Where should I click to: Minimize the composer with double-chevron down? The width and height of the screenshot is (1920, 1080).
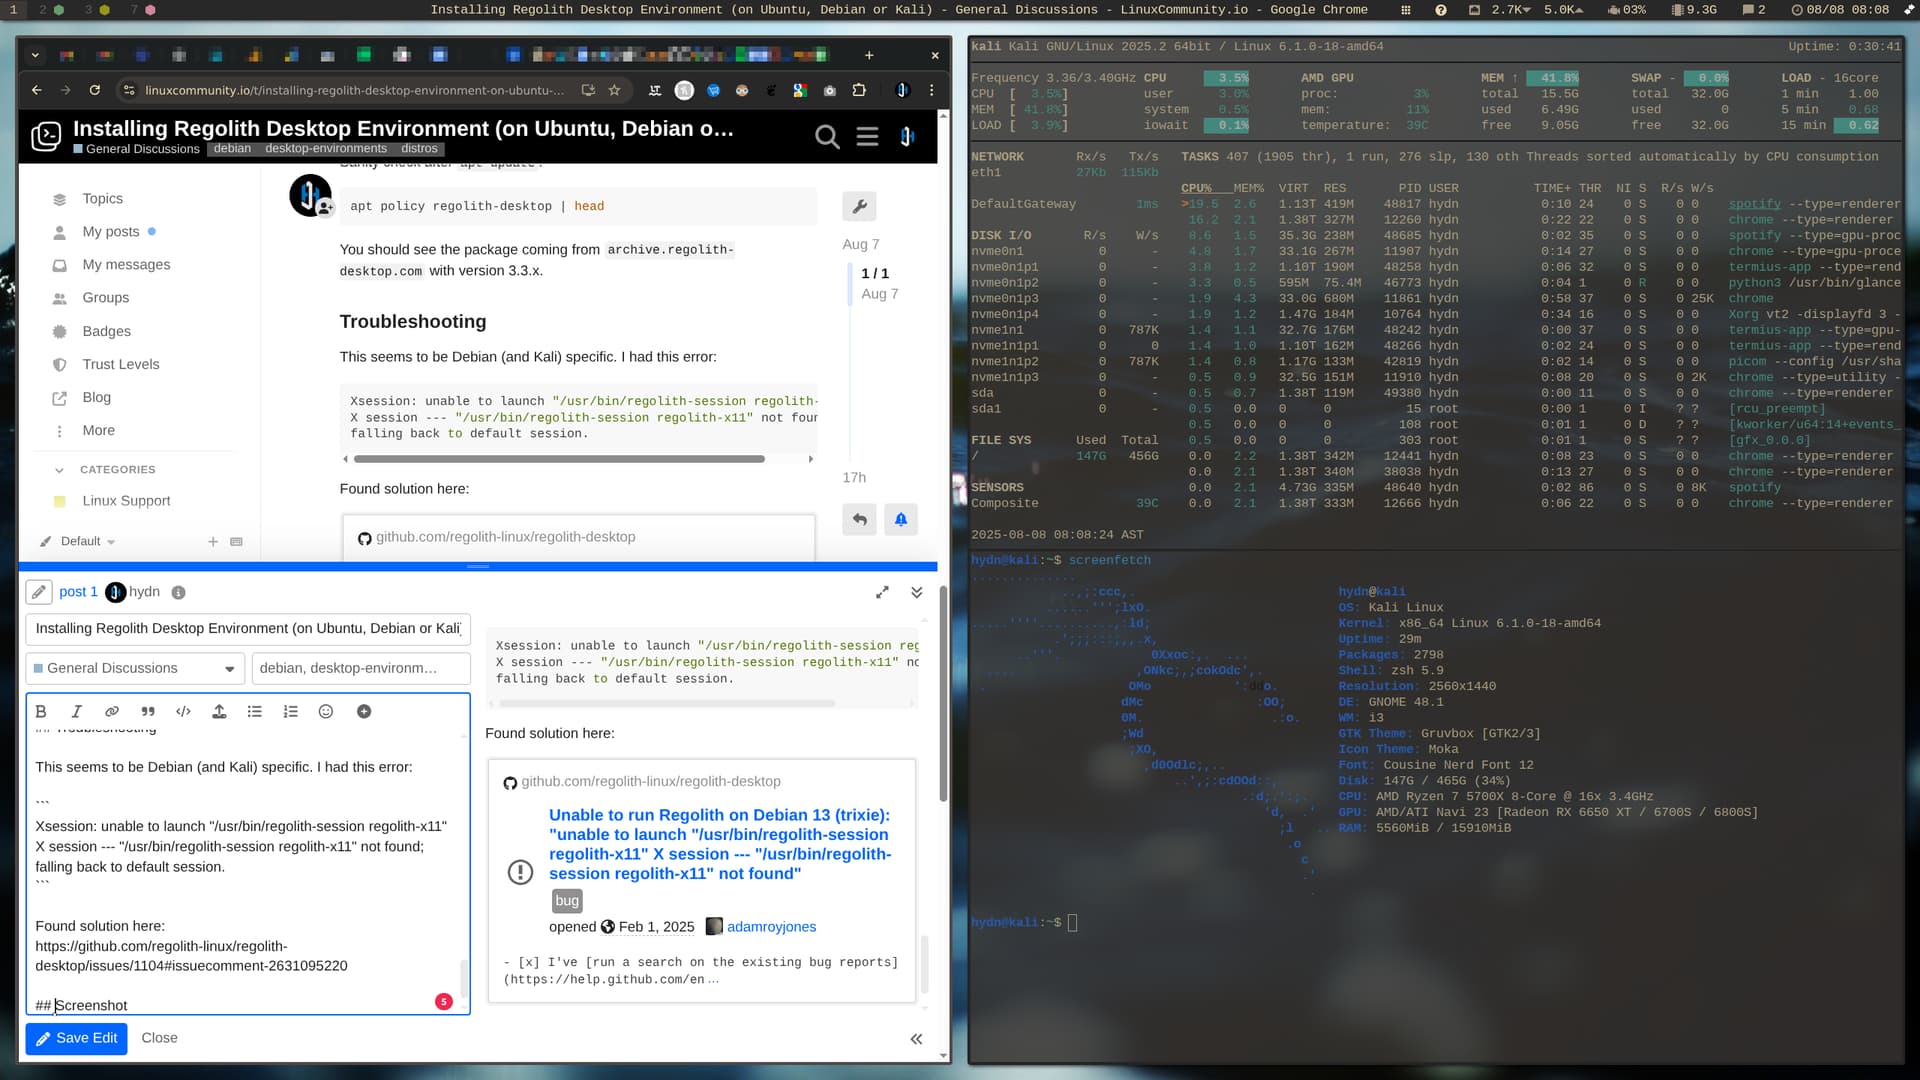pos(917,592)
